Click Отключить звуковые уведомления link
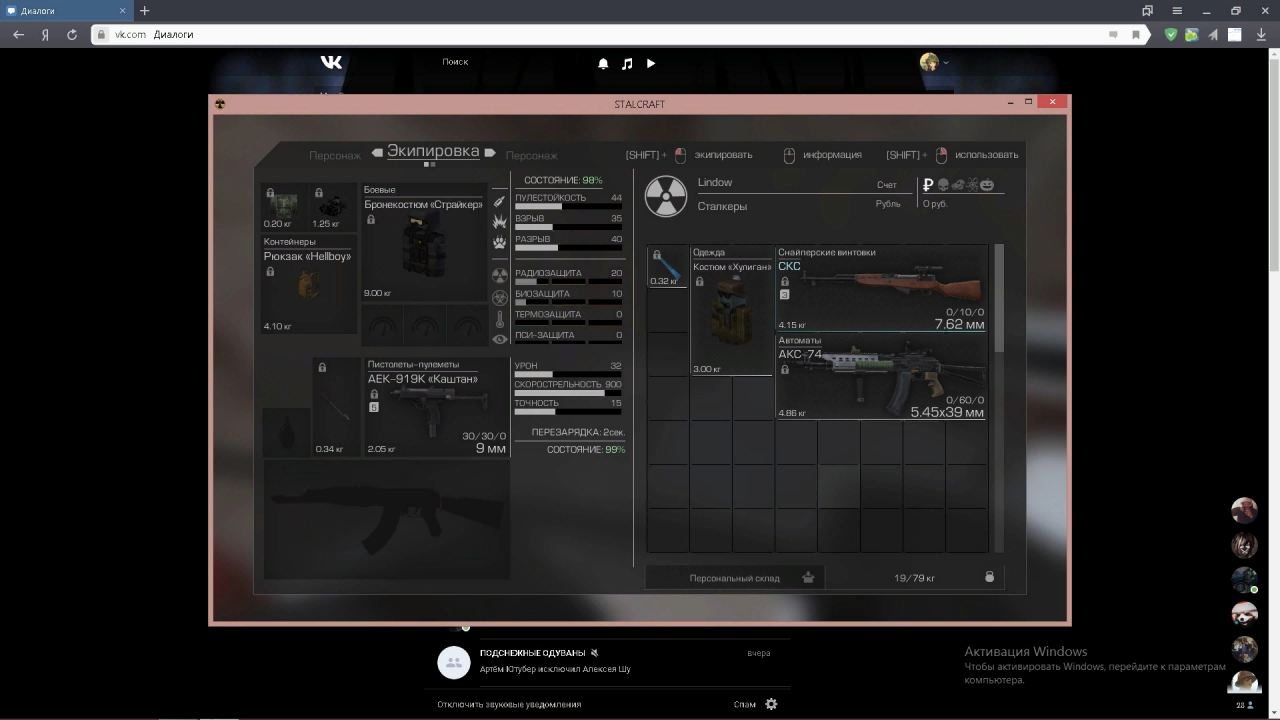This screenshot has width=1280, height=720. point(509,704)
